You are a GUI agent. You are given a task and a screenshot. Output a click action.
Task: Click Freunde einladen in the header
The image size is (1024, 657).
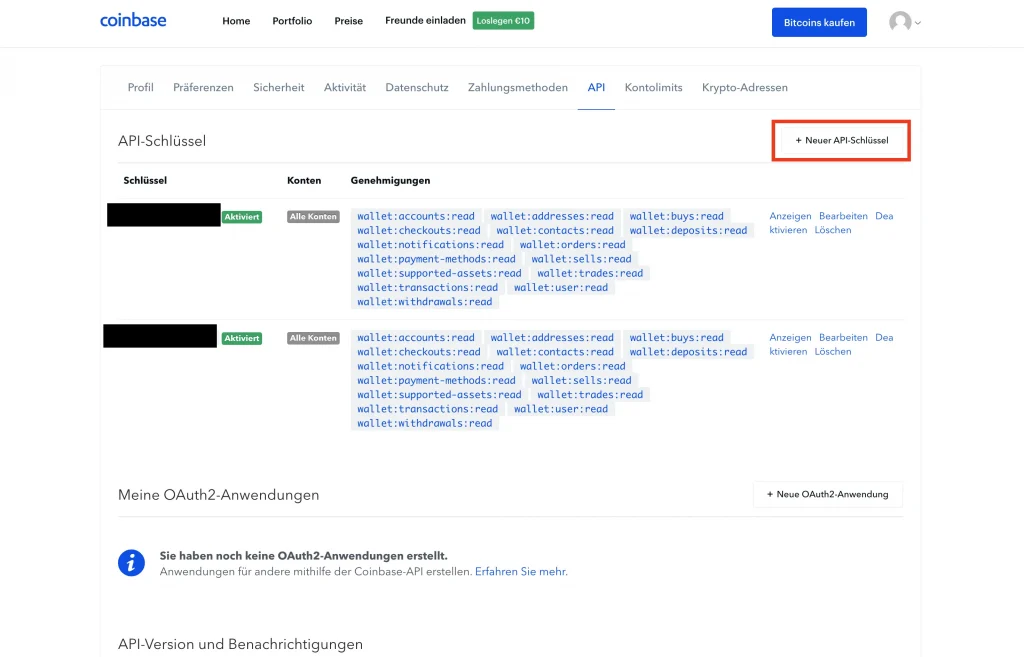click(x=425, y=21)
